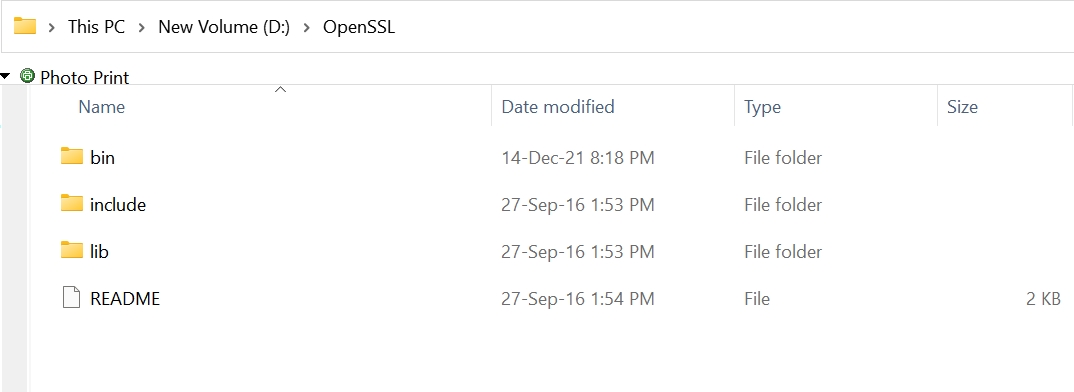The width and height of the screenshot is (1074, 392).
Task: Expand chevron after This PC breadcrumb
Action: 142,27
